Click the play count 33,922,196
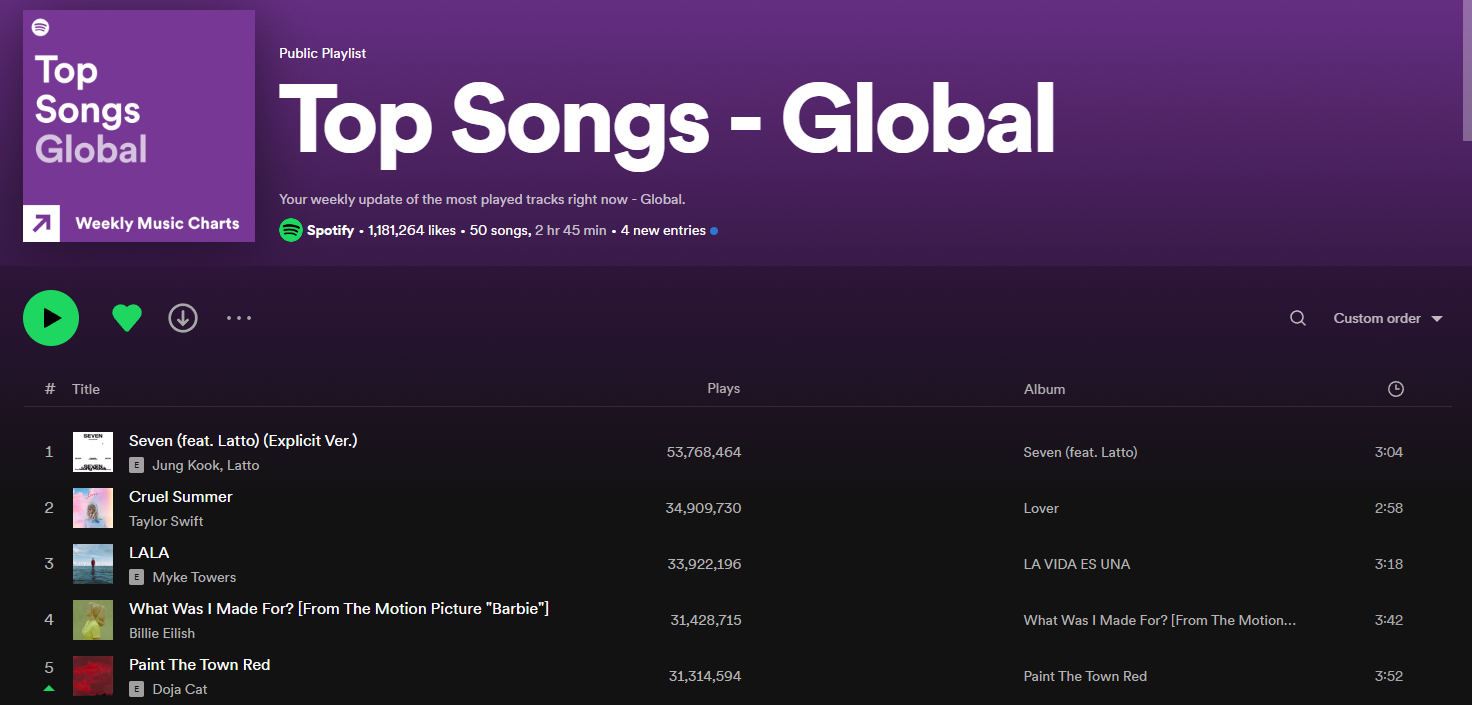This screenshot has width=1472, height=705. point(704,564)
